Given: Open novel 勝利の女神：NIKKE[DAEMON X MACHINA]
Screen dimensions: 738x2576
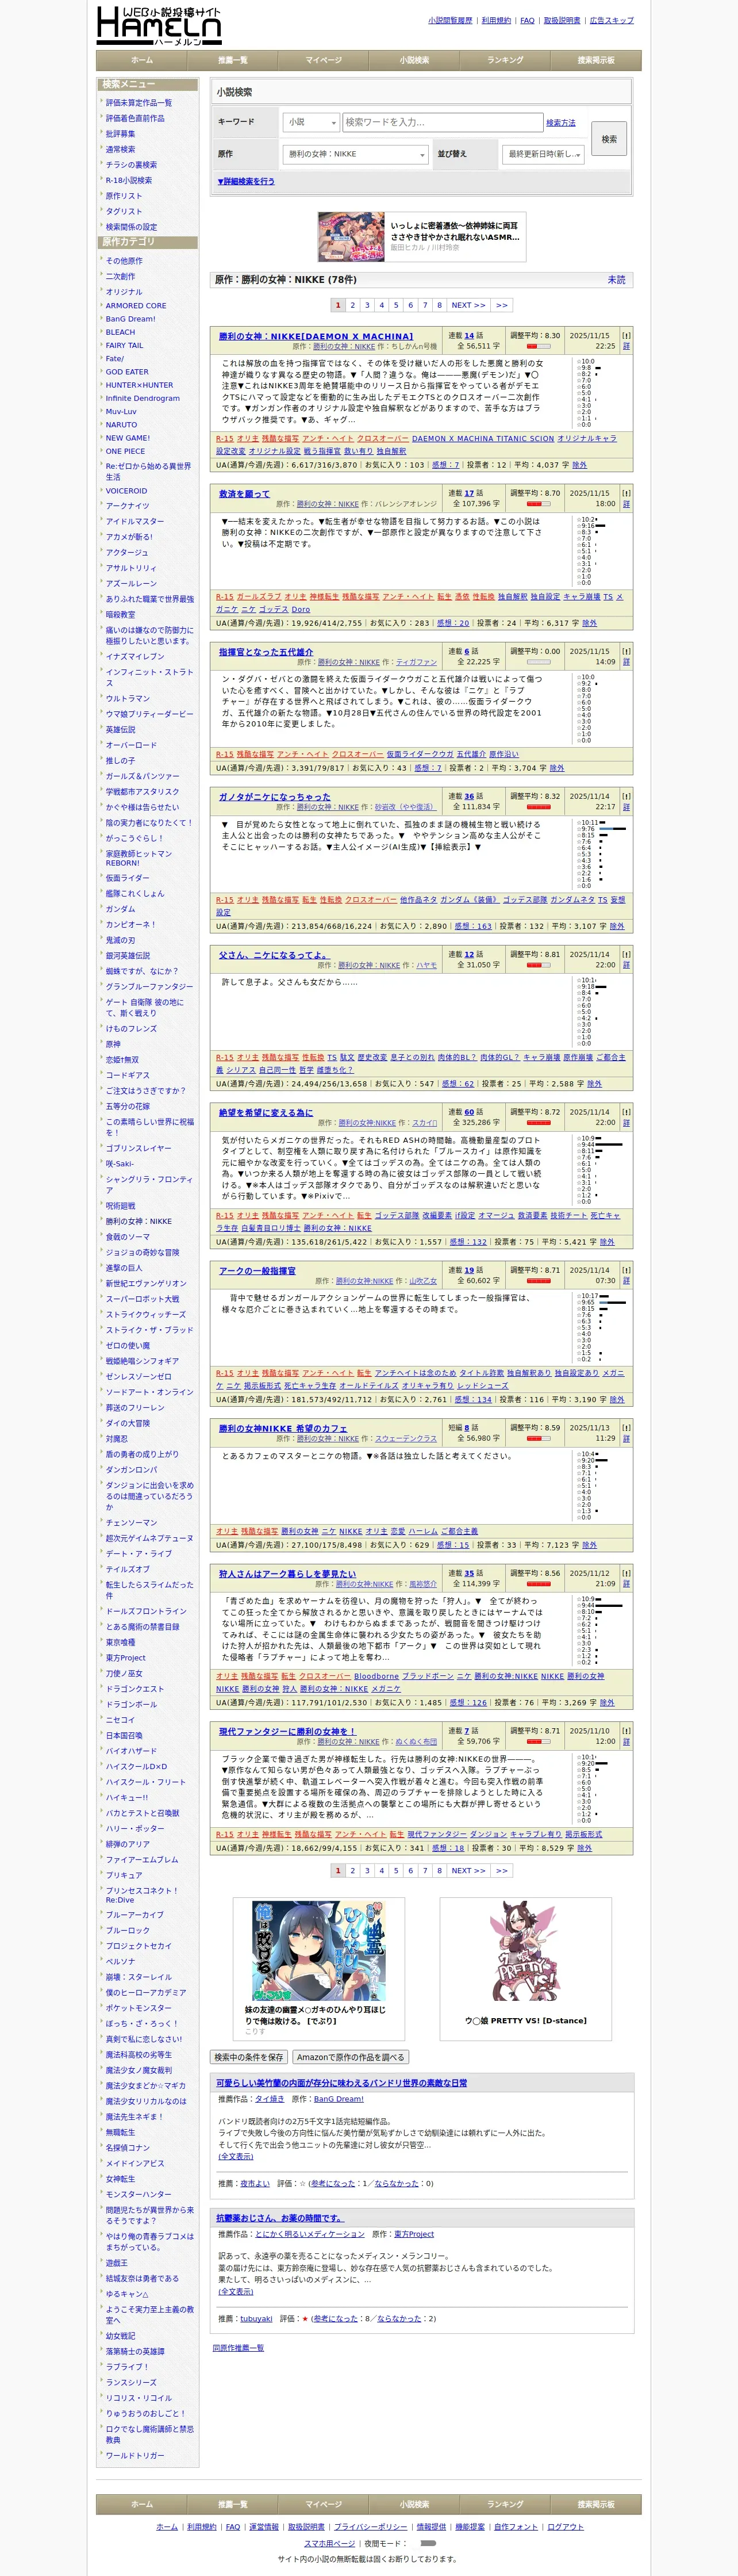Looking at the screenshot, I should point(316,336).
